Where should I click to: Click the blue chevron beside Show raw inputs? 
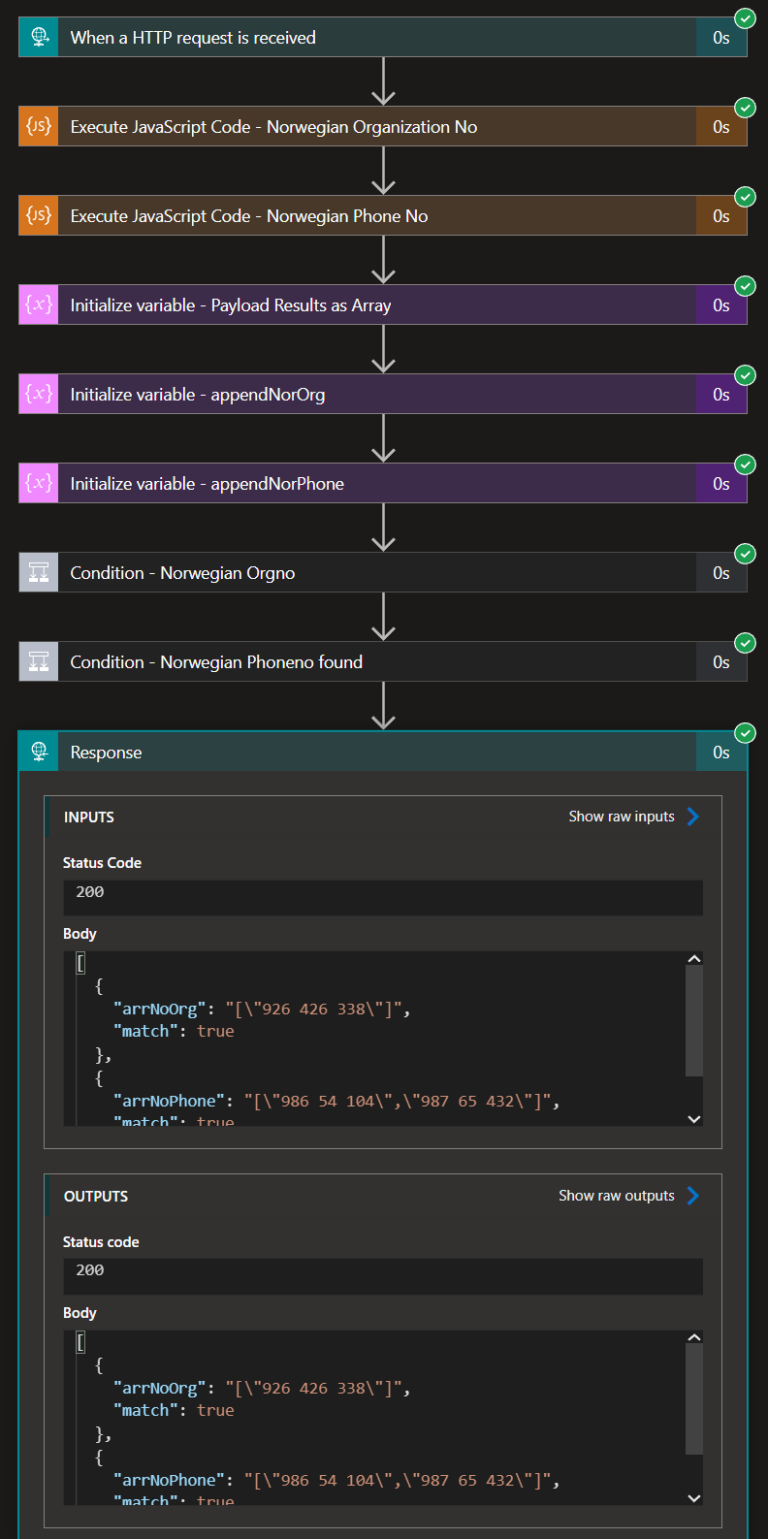[x=694, y=816]
